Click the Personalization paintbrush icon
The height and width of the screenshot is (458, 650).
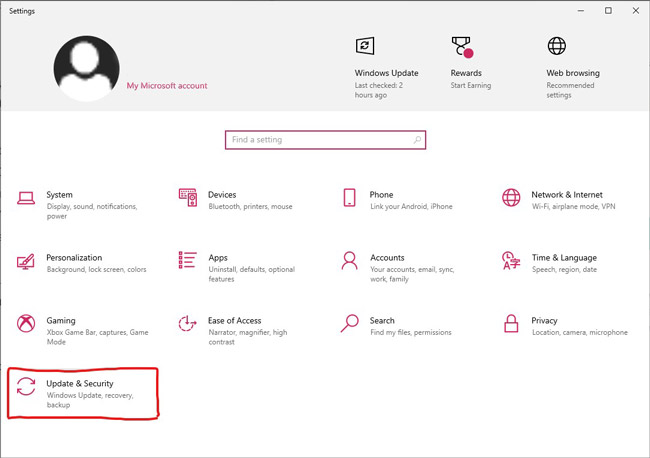26,262
